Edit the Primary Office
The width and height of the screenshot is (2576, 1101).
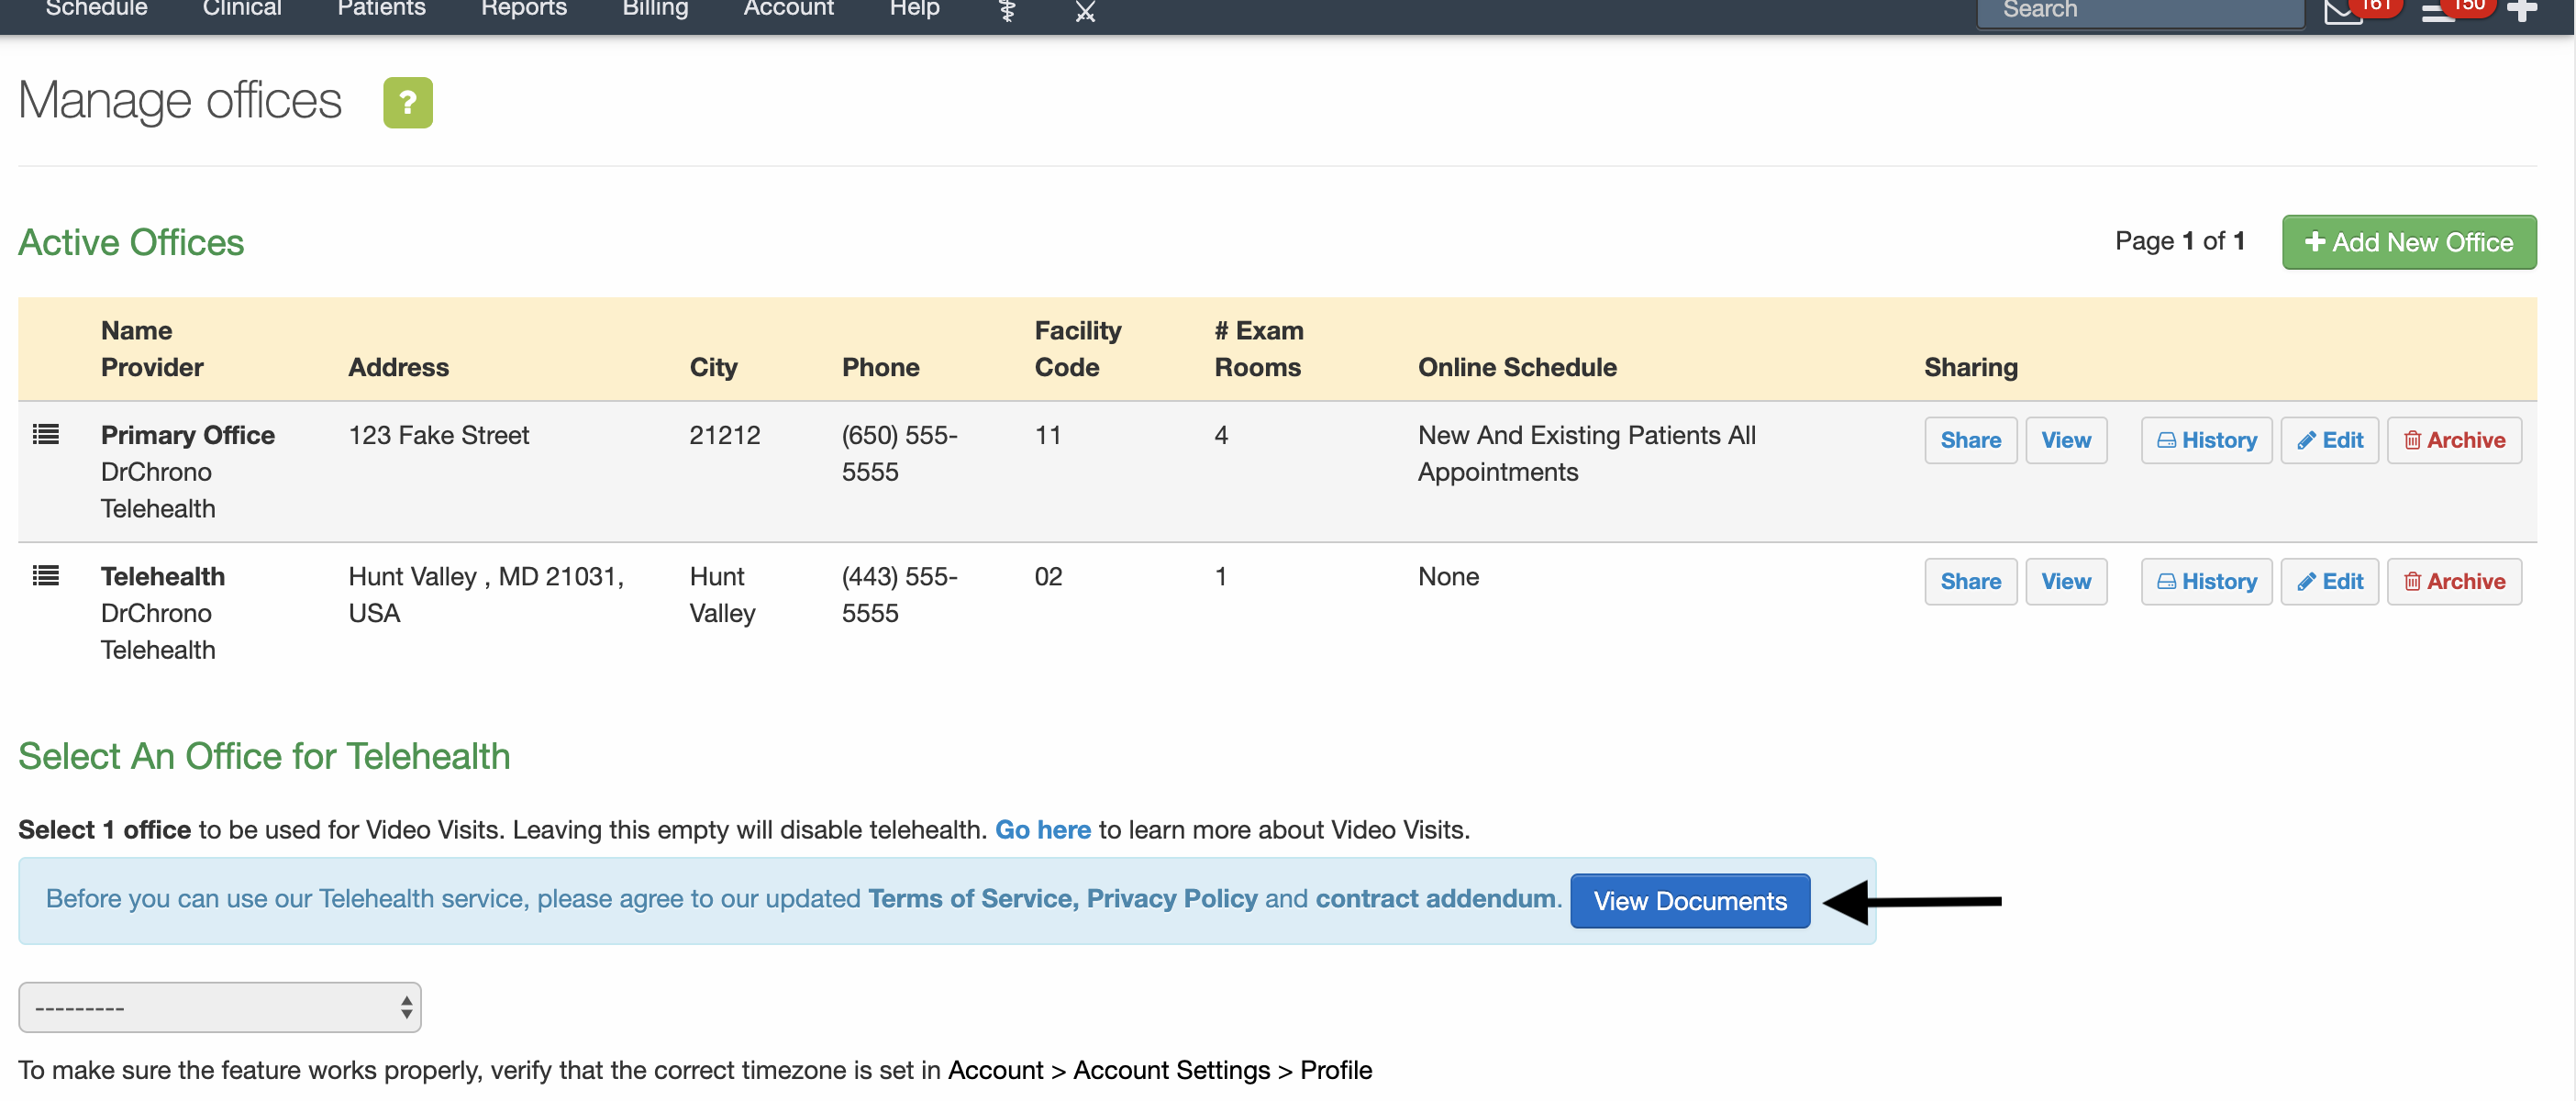[x=2329, y=440]
